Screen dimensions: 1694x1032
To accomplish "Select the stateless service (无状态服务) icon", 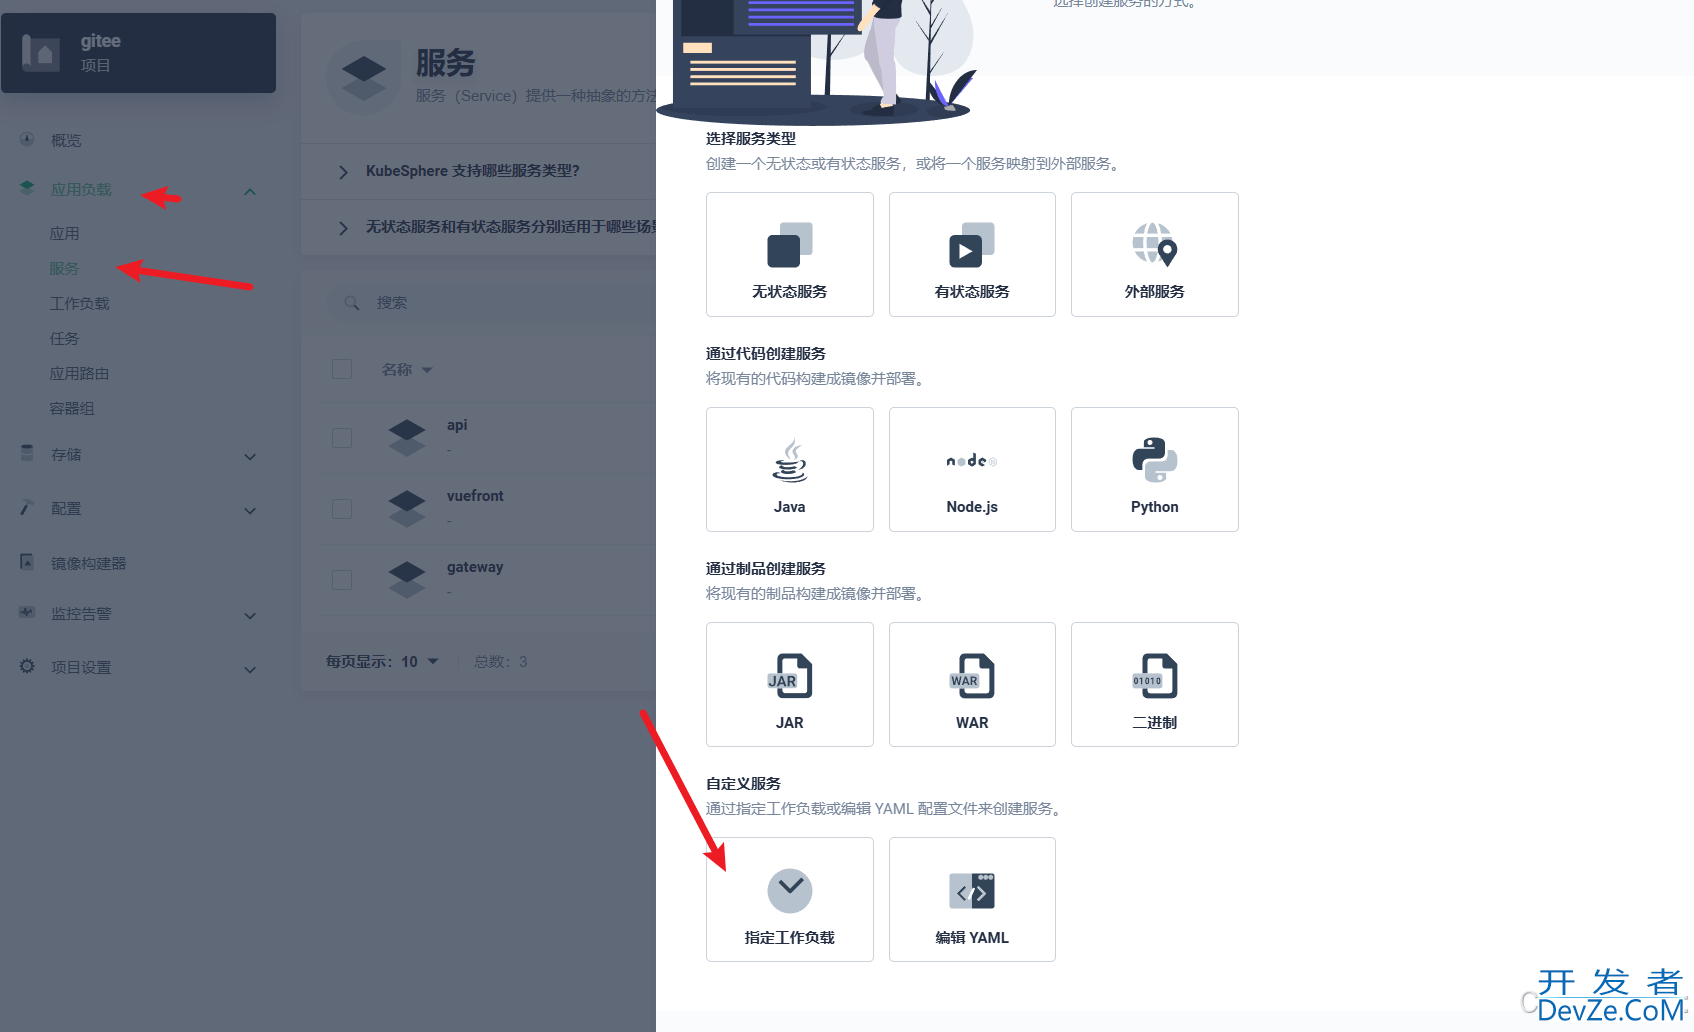I will click(x=790, y=245).
